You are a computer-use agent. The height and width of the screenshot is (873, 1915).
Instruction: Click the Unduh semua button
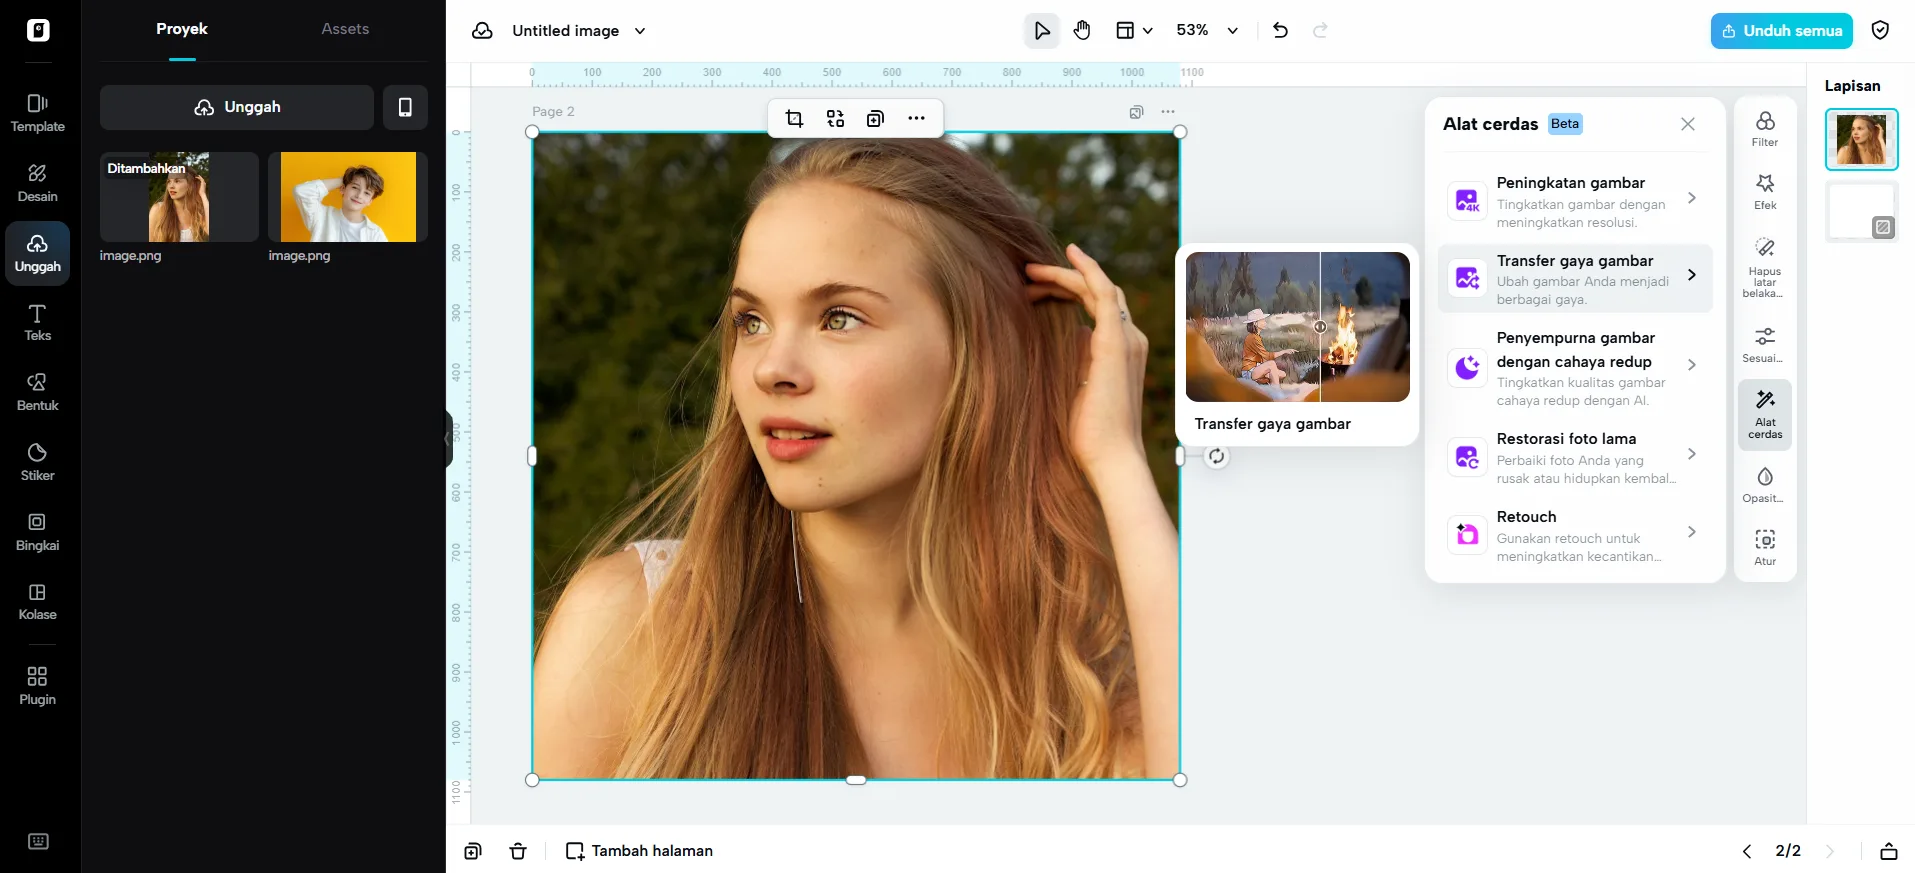tap(1781, 31)
